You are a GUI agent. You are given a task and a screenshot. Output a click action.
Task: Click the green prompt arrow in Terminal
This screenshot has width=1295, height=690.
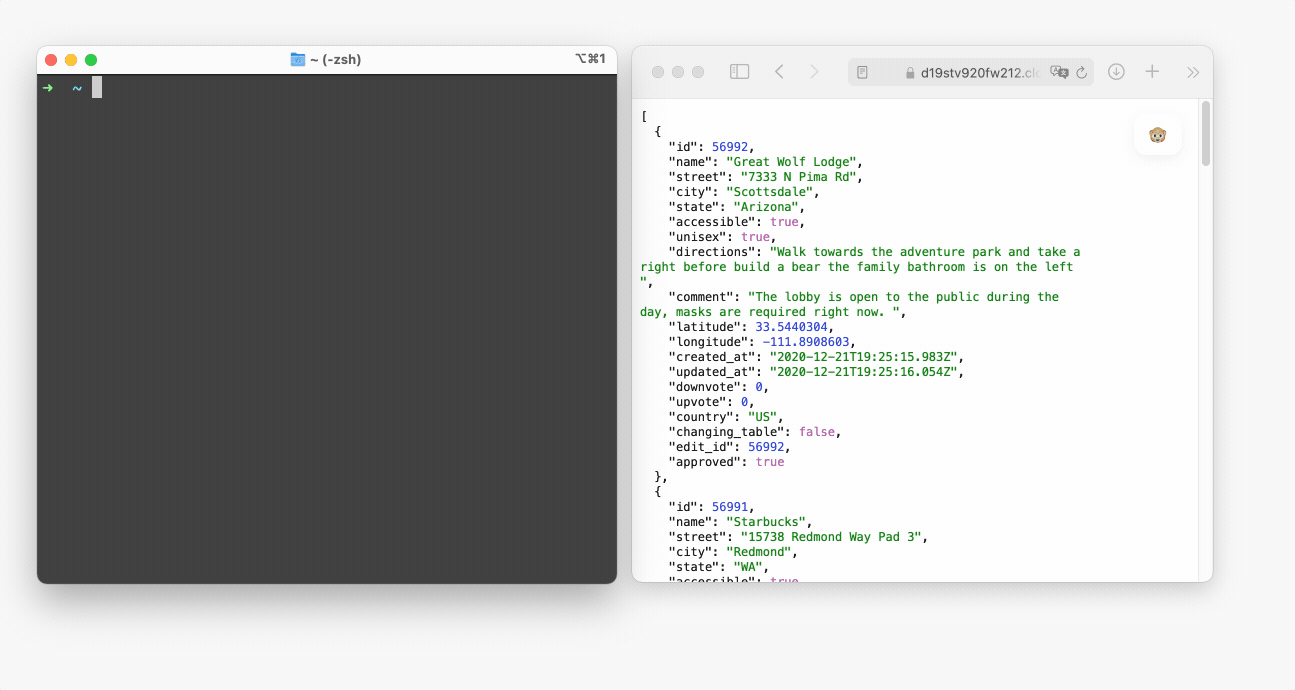pos(48,88)
